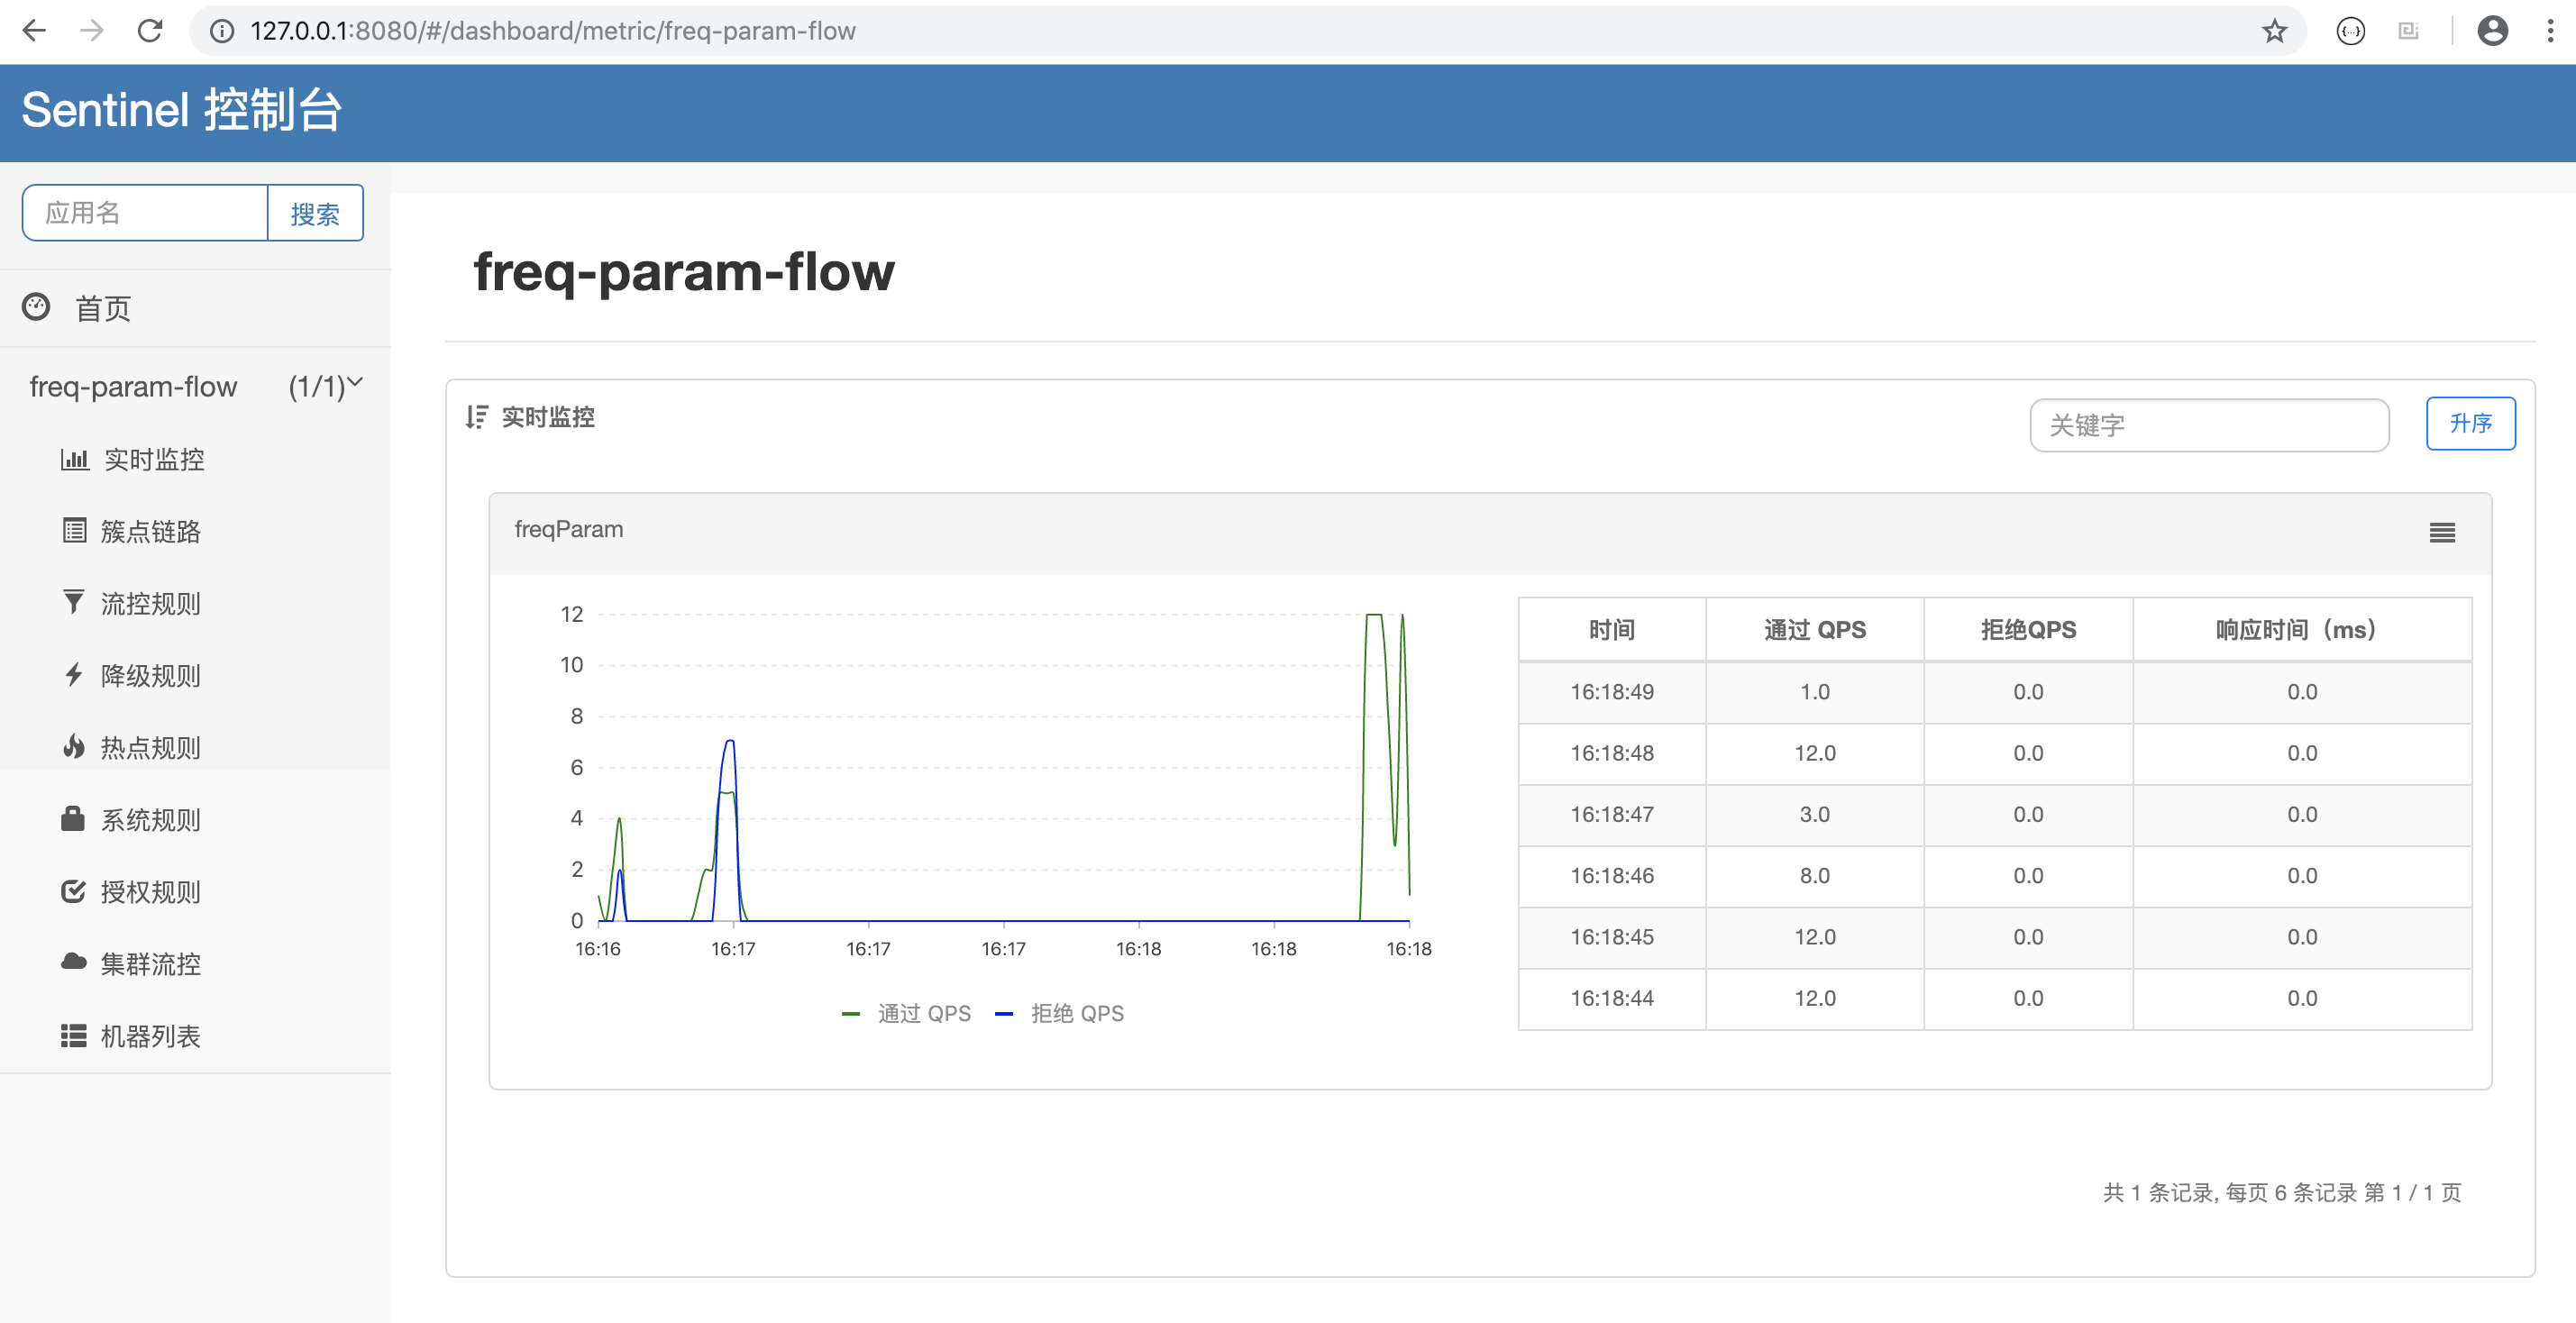Click the 16:18:48 time cell

click(x=1612, y=753)
